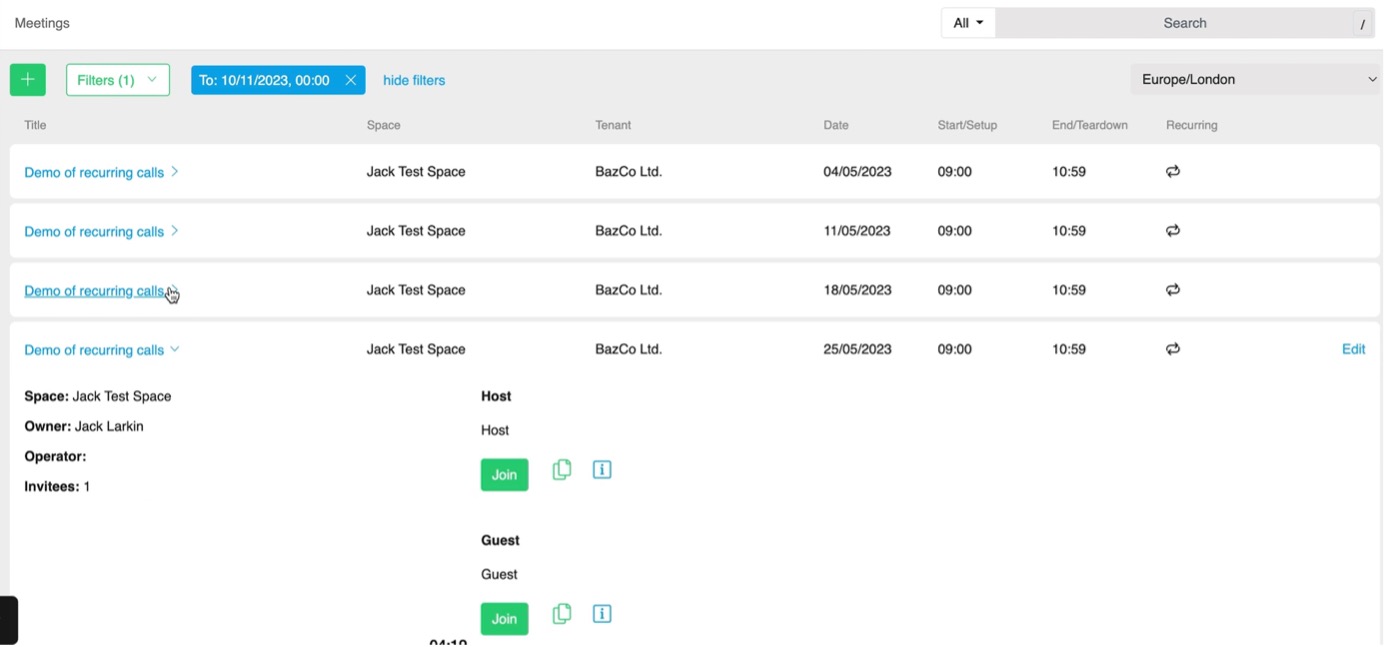Expand the 11/05/2023 meeting row chevron

(x=174, y=231)
